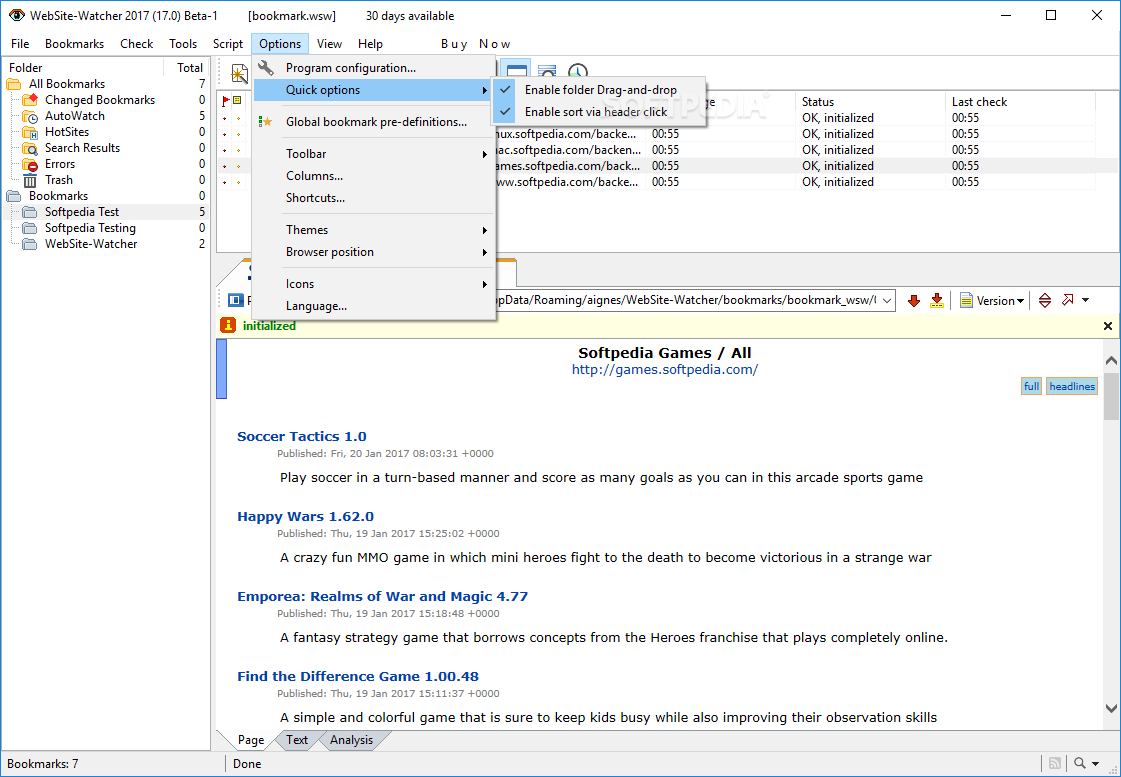The image size is (1121, 777).
Task: Click the WebSite-Watcher eye app icon in title bar
Action: coord(16,15)
